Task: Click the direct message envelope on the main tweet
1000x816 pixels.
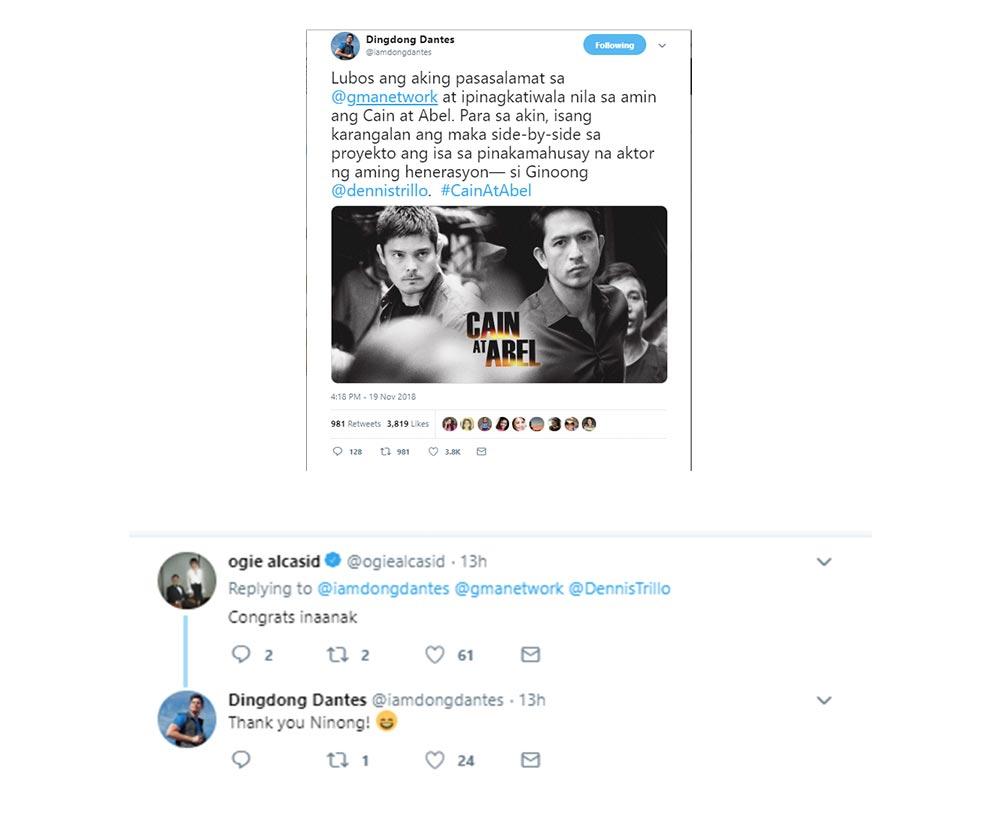Action: [x=481, y=452]
